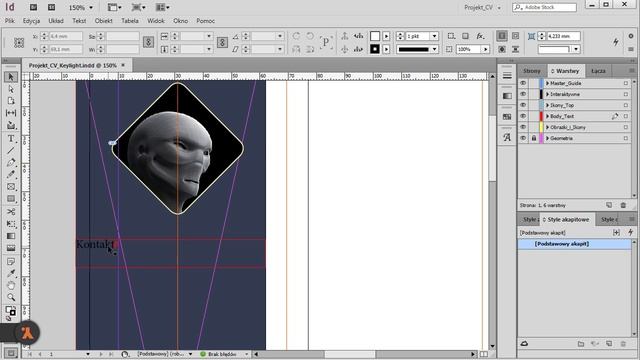Viewport: 640px width, 360px height.
Task: Open the effects fx button
Action: [x=480, y=36]
